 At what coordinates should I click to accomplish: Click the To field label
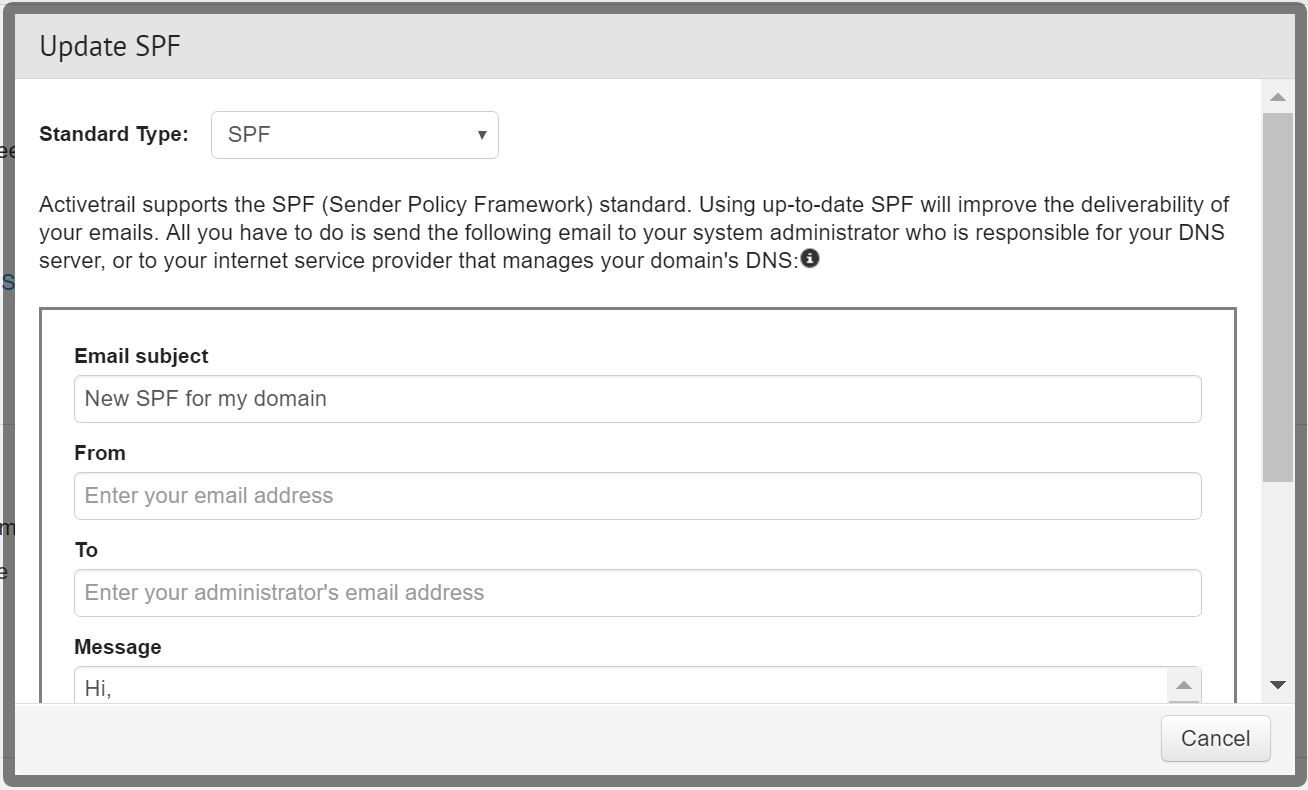click(x=86, y=550)
